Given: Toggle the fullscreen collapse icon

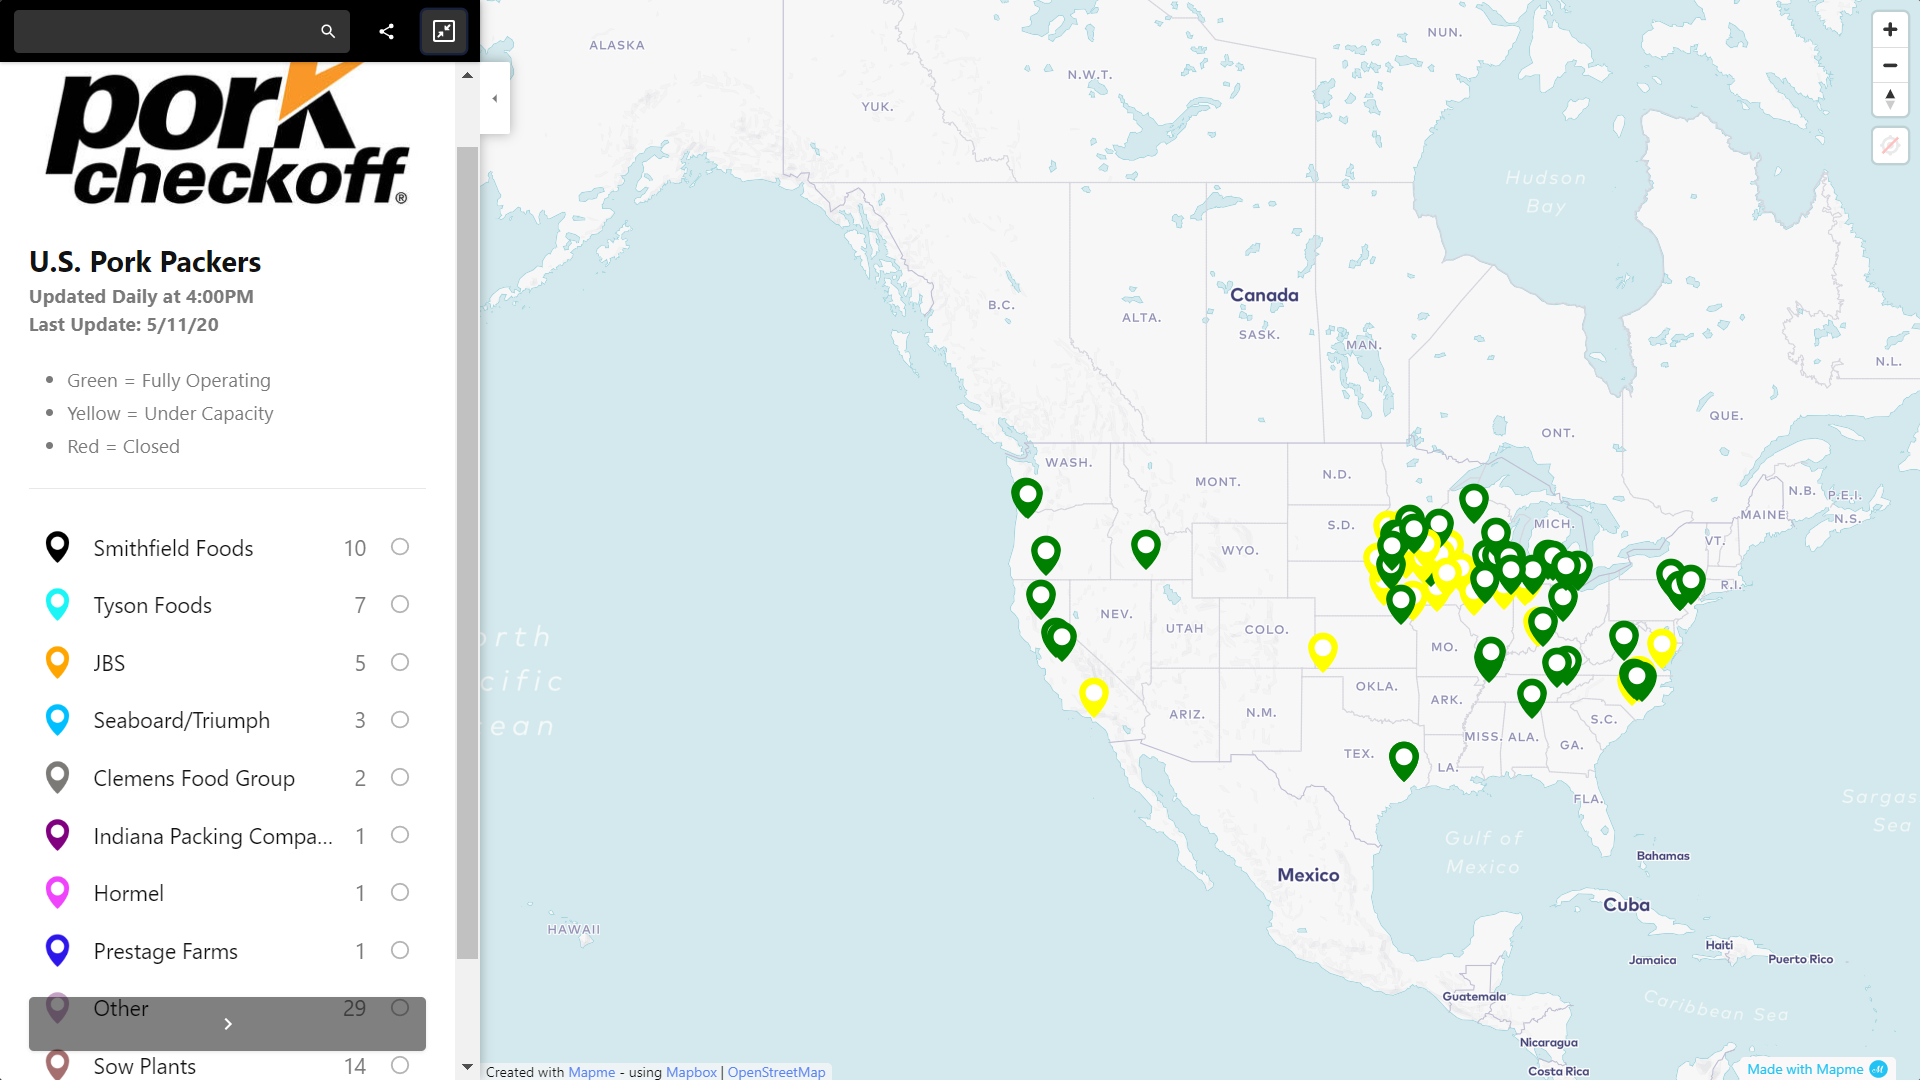Looking at the screenshot, I should [444, 31].
